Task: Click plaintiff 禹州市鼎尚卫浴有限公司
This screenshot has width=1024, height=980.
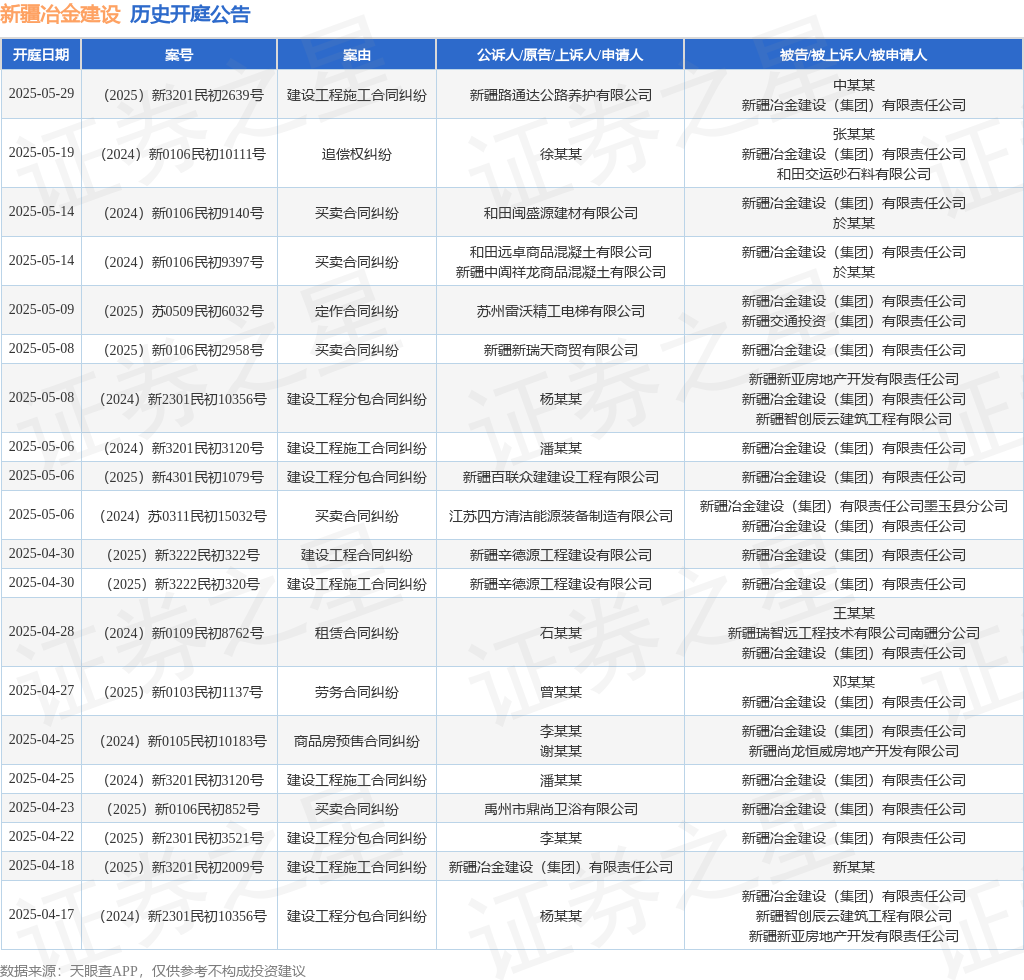Action: coord(560,809)
